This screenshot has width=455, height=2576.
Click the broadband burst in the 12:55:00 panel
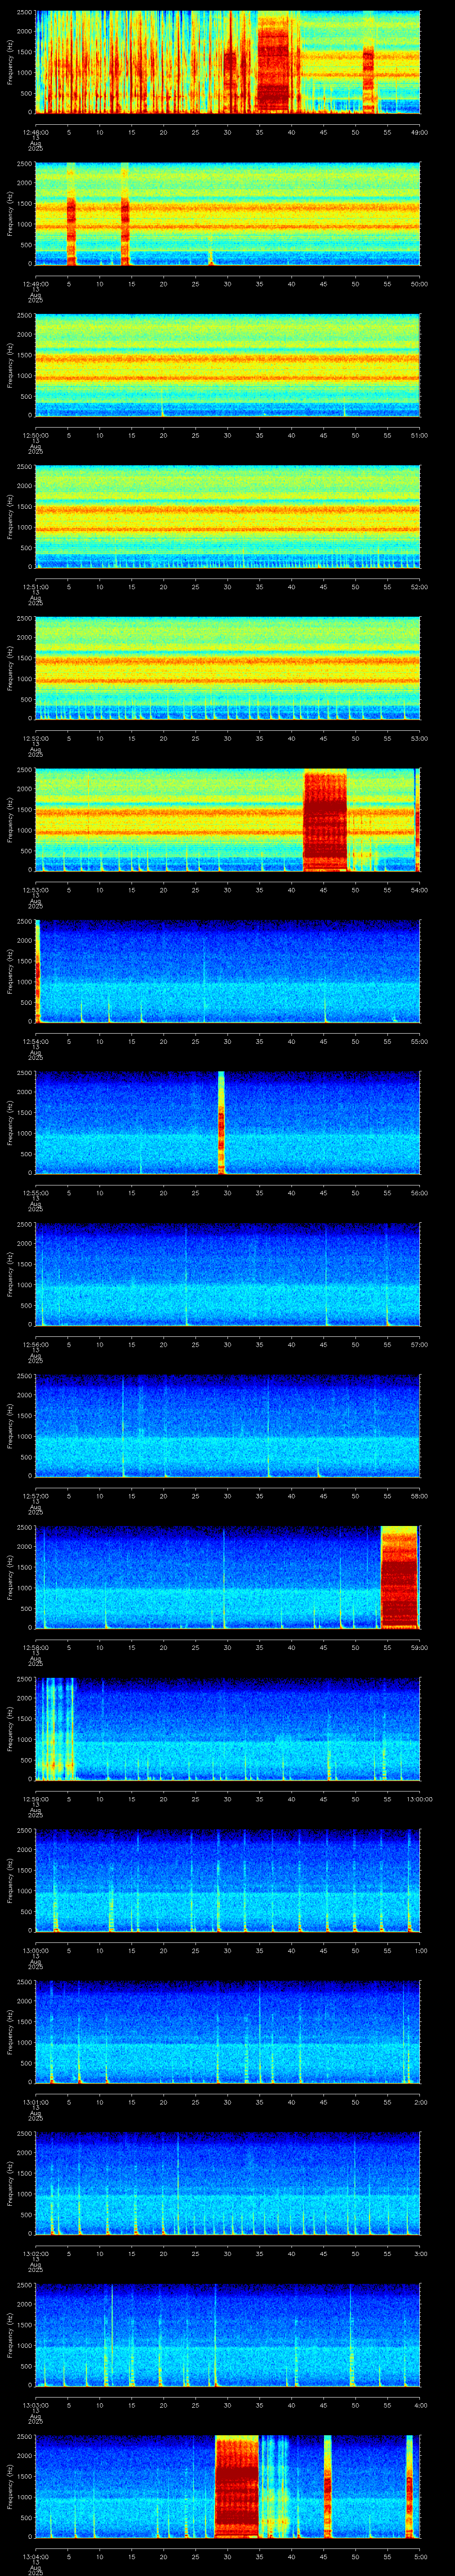point(221,1122)
